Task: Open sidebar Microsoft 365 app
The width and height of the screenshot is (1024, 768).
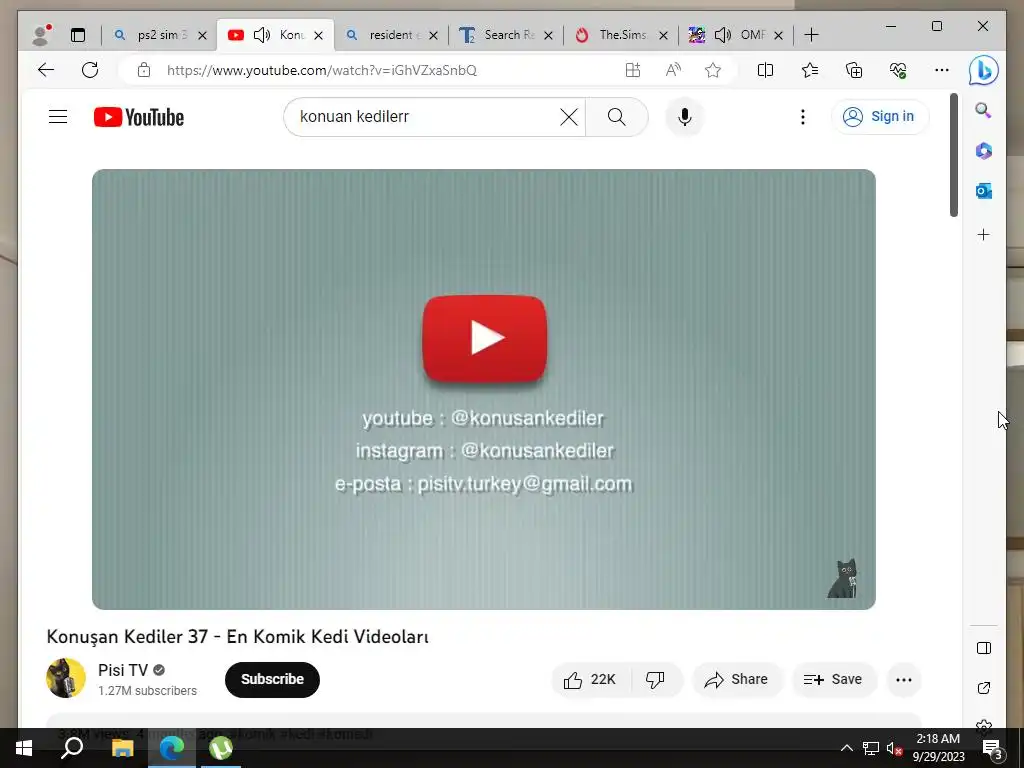Action: pyautogui.click(x=984, y=151)
